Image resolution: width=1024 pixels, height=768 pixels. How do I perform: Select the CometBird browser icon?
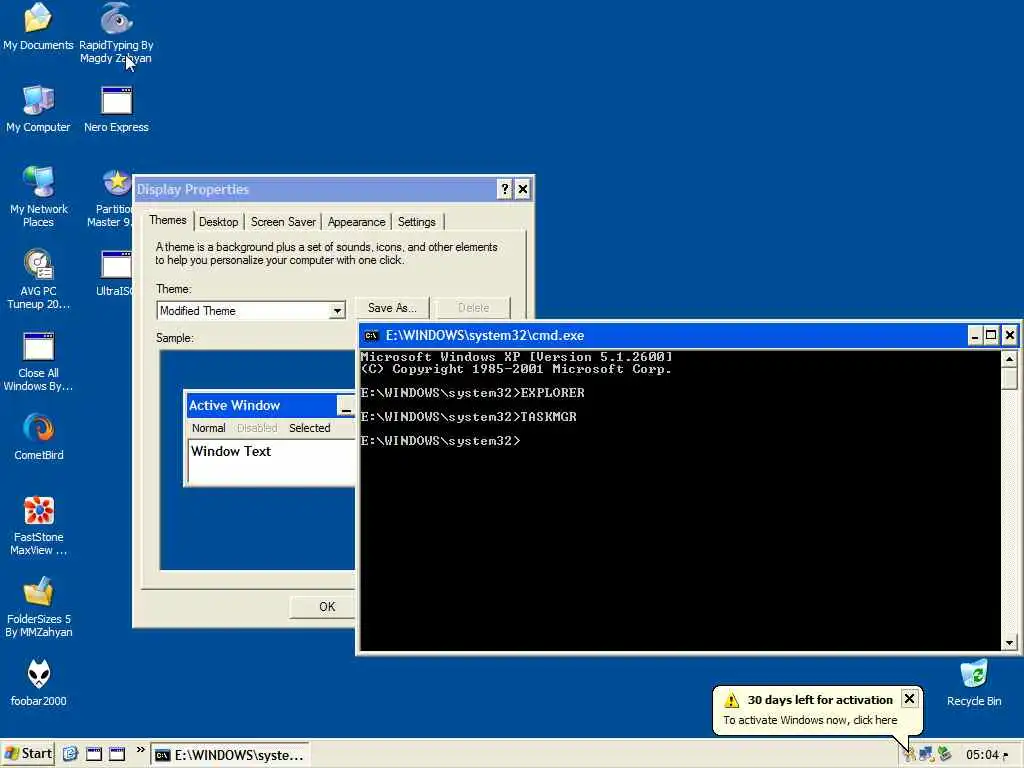click(39, 436)
